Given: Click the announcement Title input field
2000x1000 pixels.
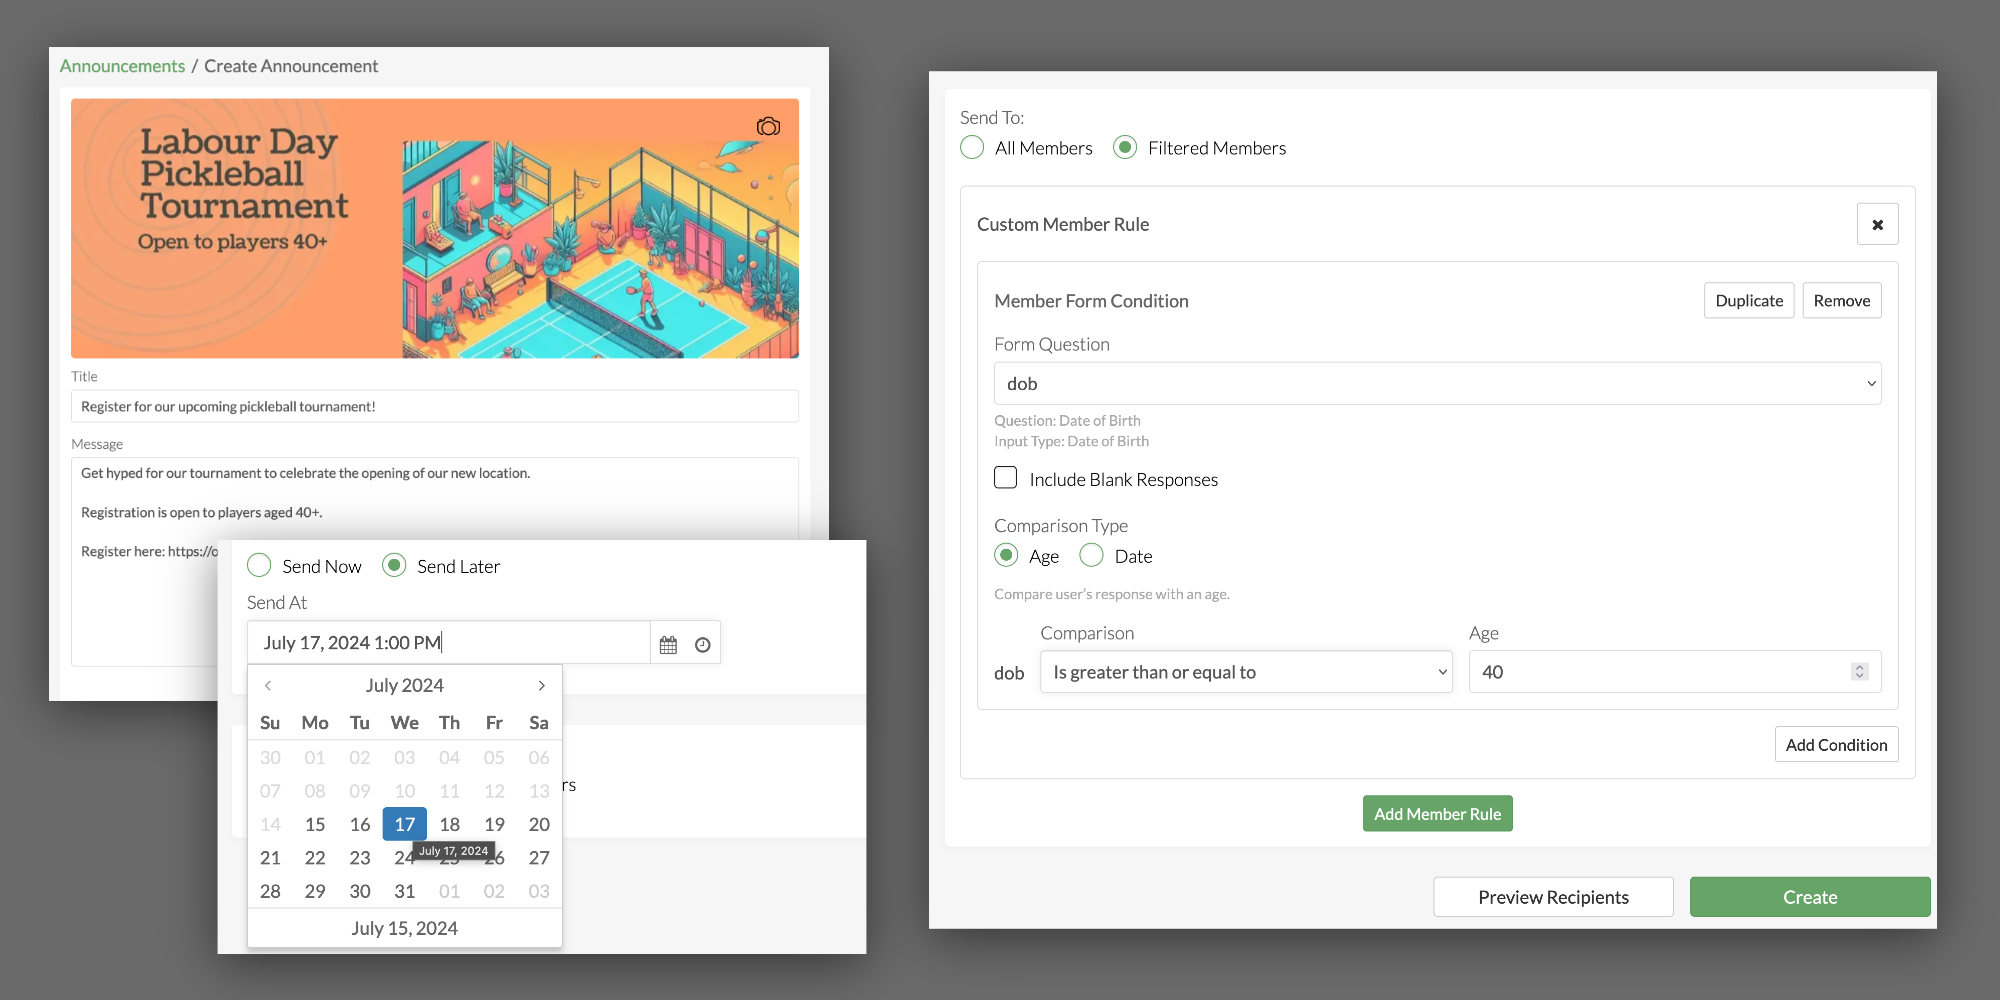Looking at the screenshot, I should coord(435,407).
